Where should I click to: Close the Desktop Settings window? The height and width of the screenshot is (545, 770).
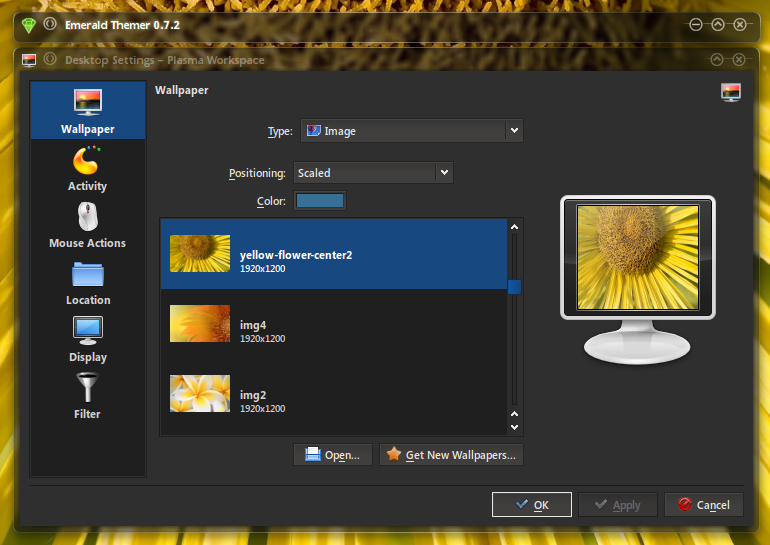tap(739, 59)
